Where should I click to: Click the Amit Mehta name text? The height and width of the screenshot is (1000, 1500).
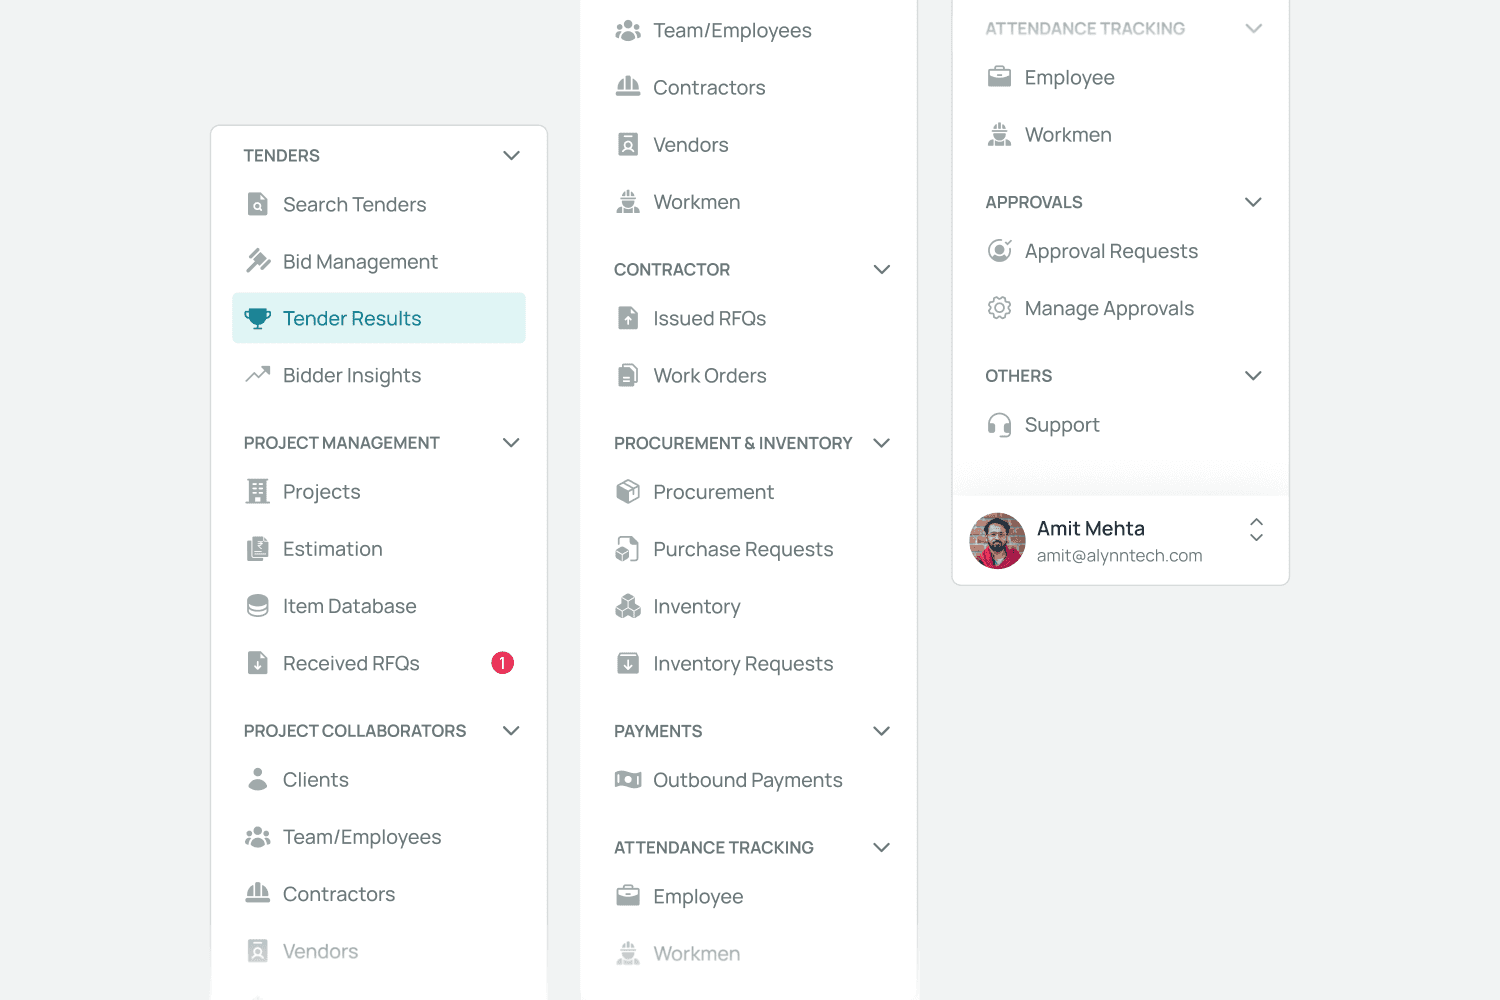[x=1090, y=528]
